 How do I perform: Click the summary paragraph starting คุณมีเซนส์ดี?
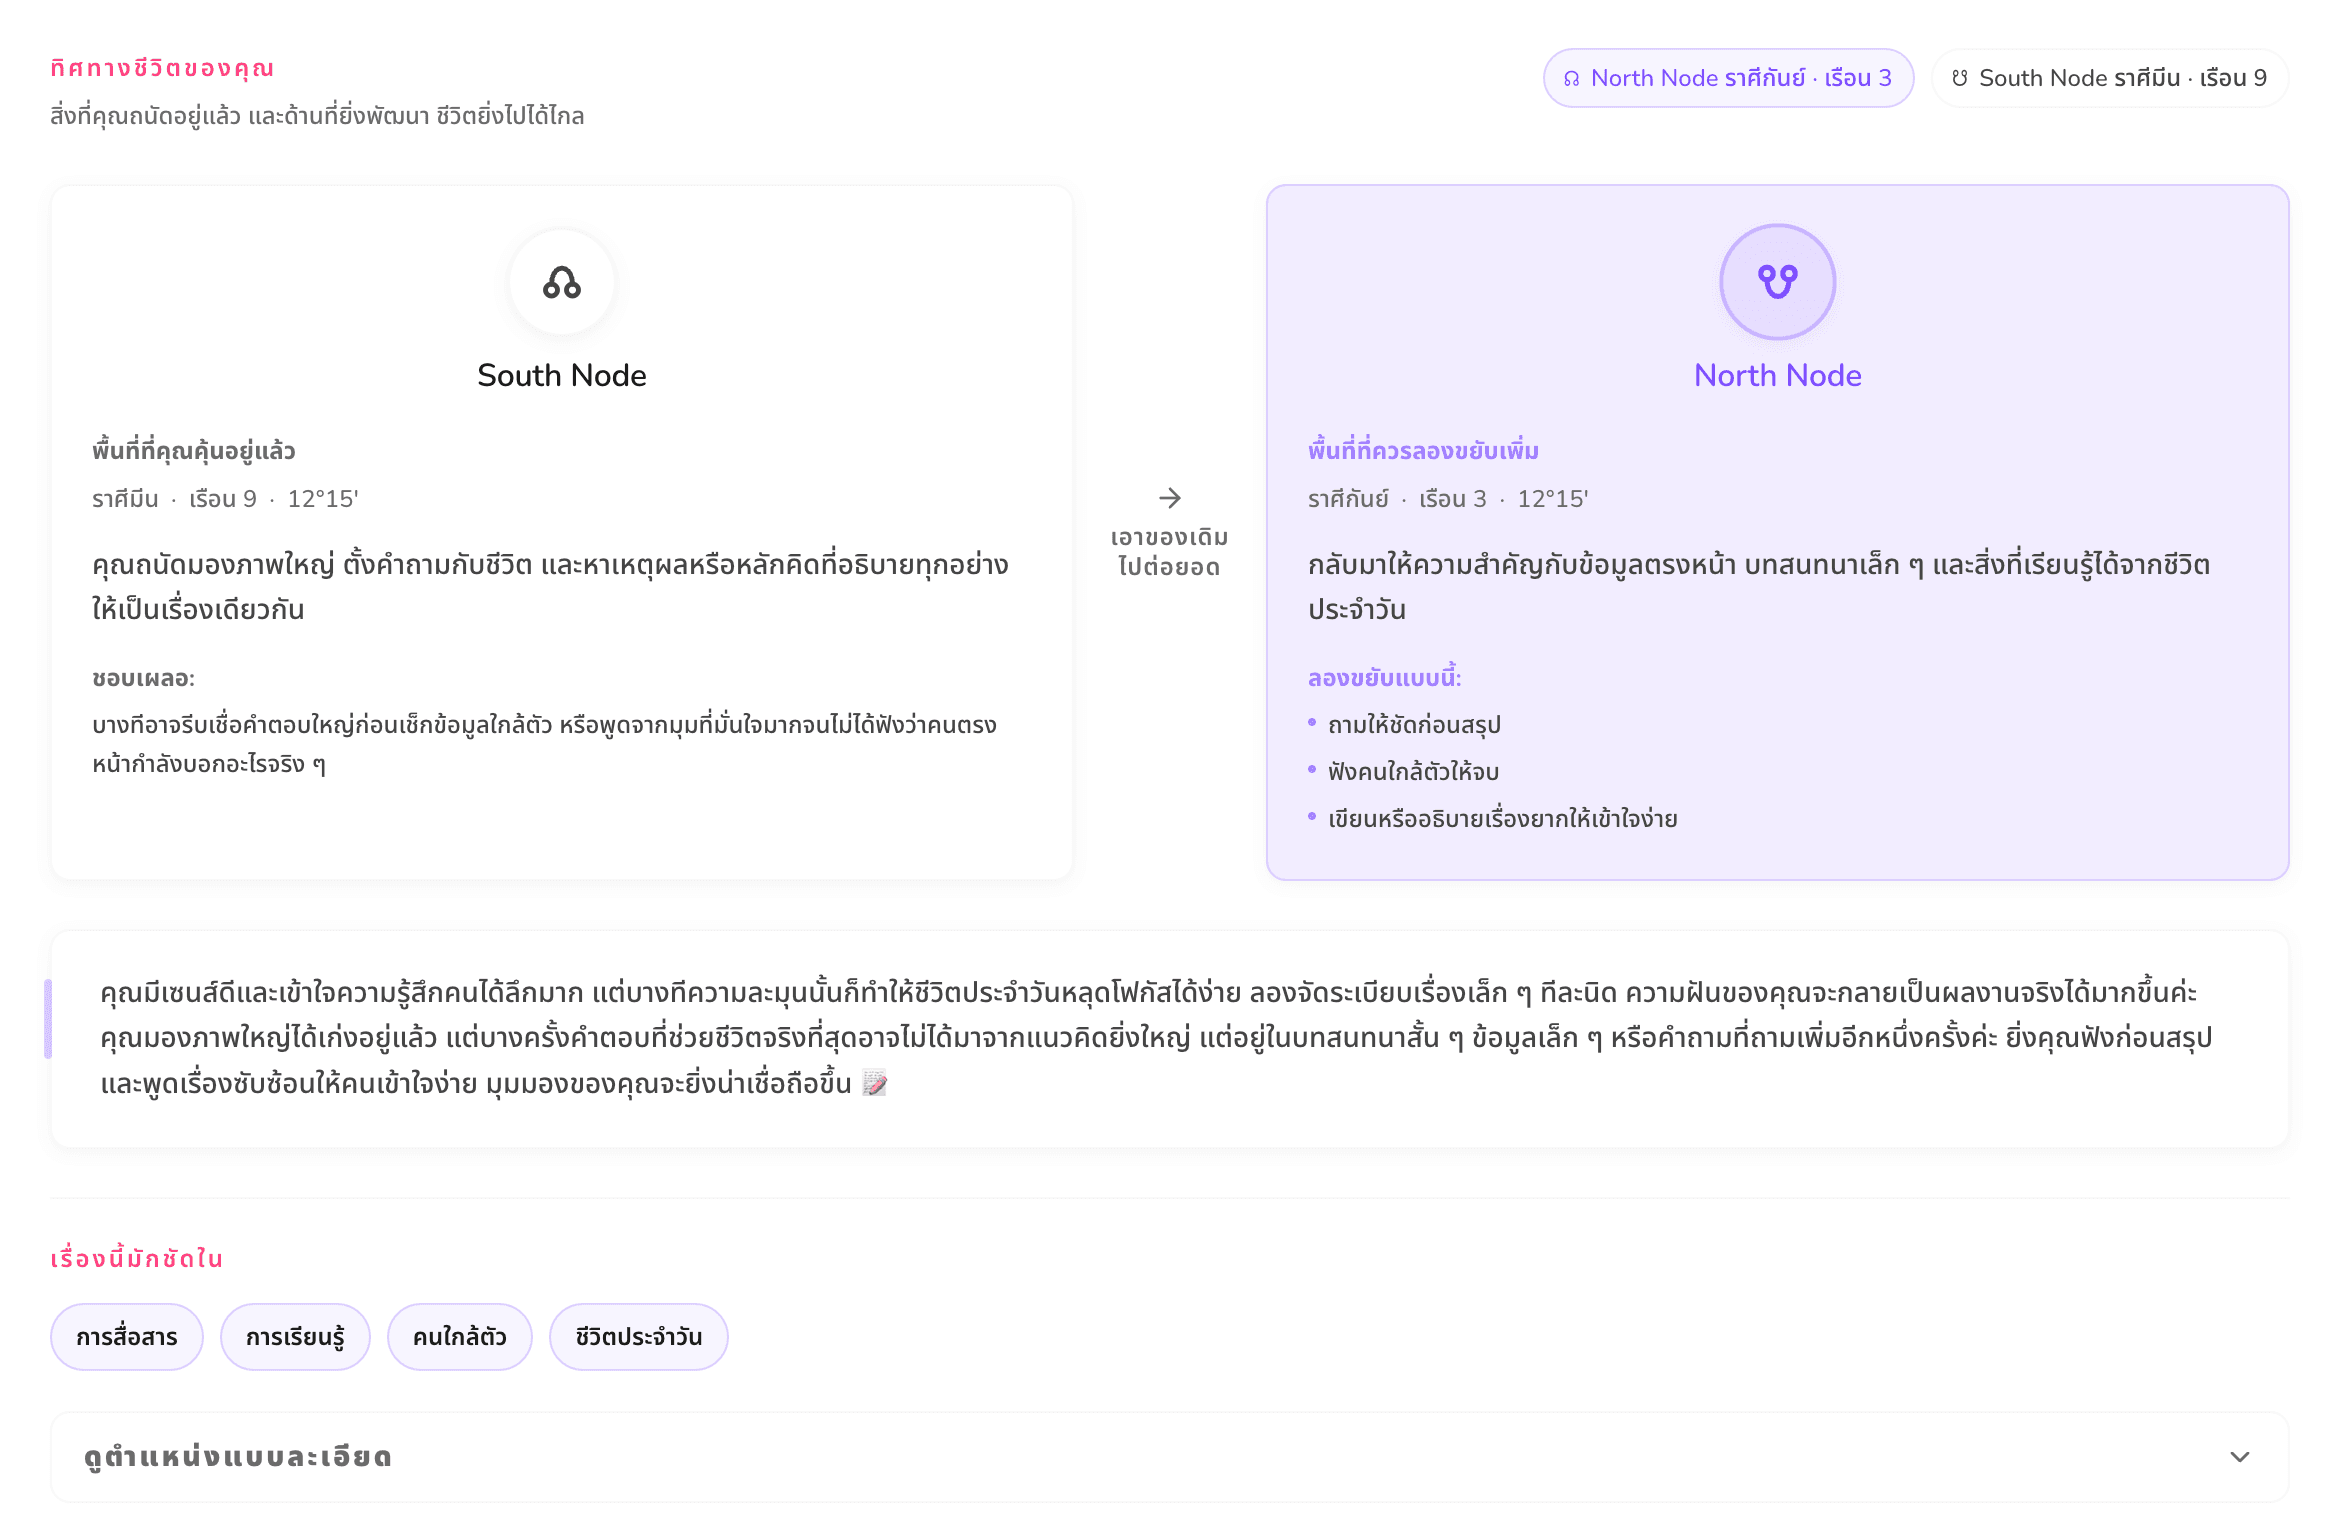(1156, 1038)
